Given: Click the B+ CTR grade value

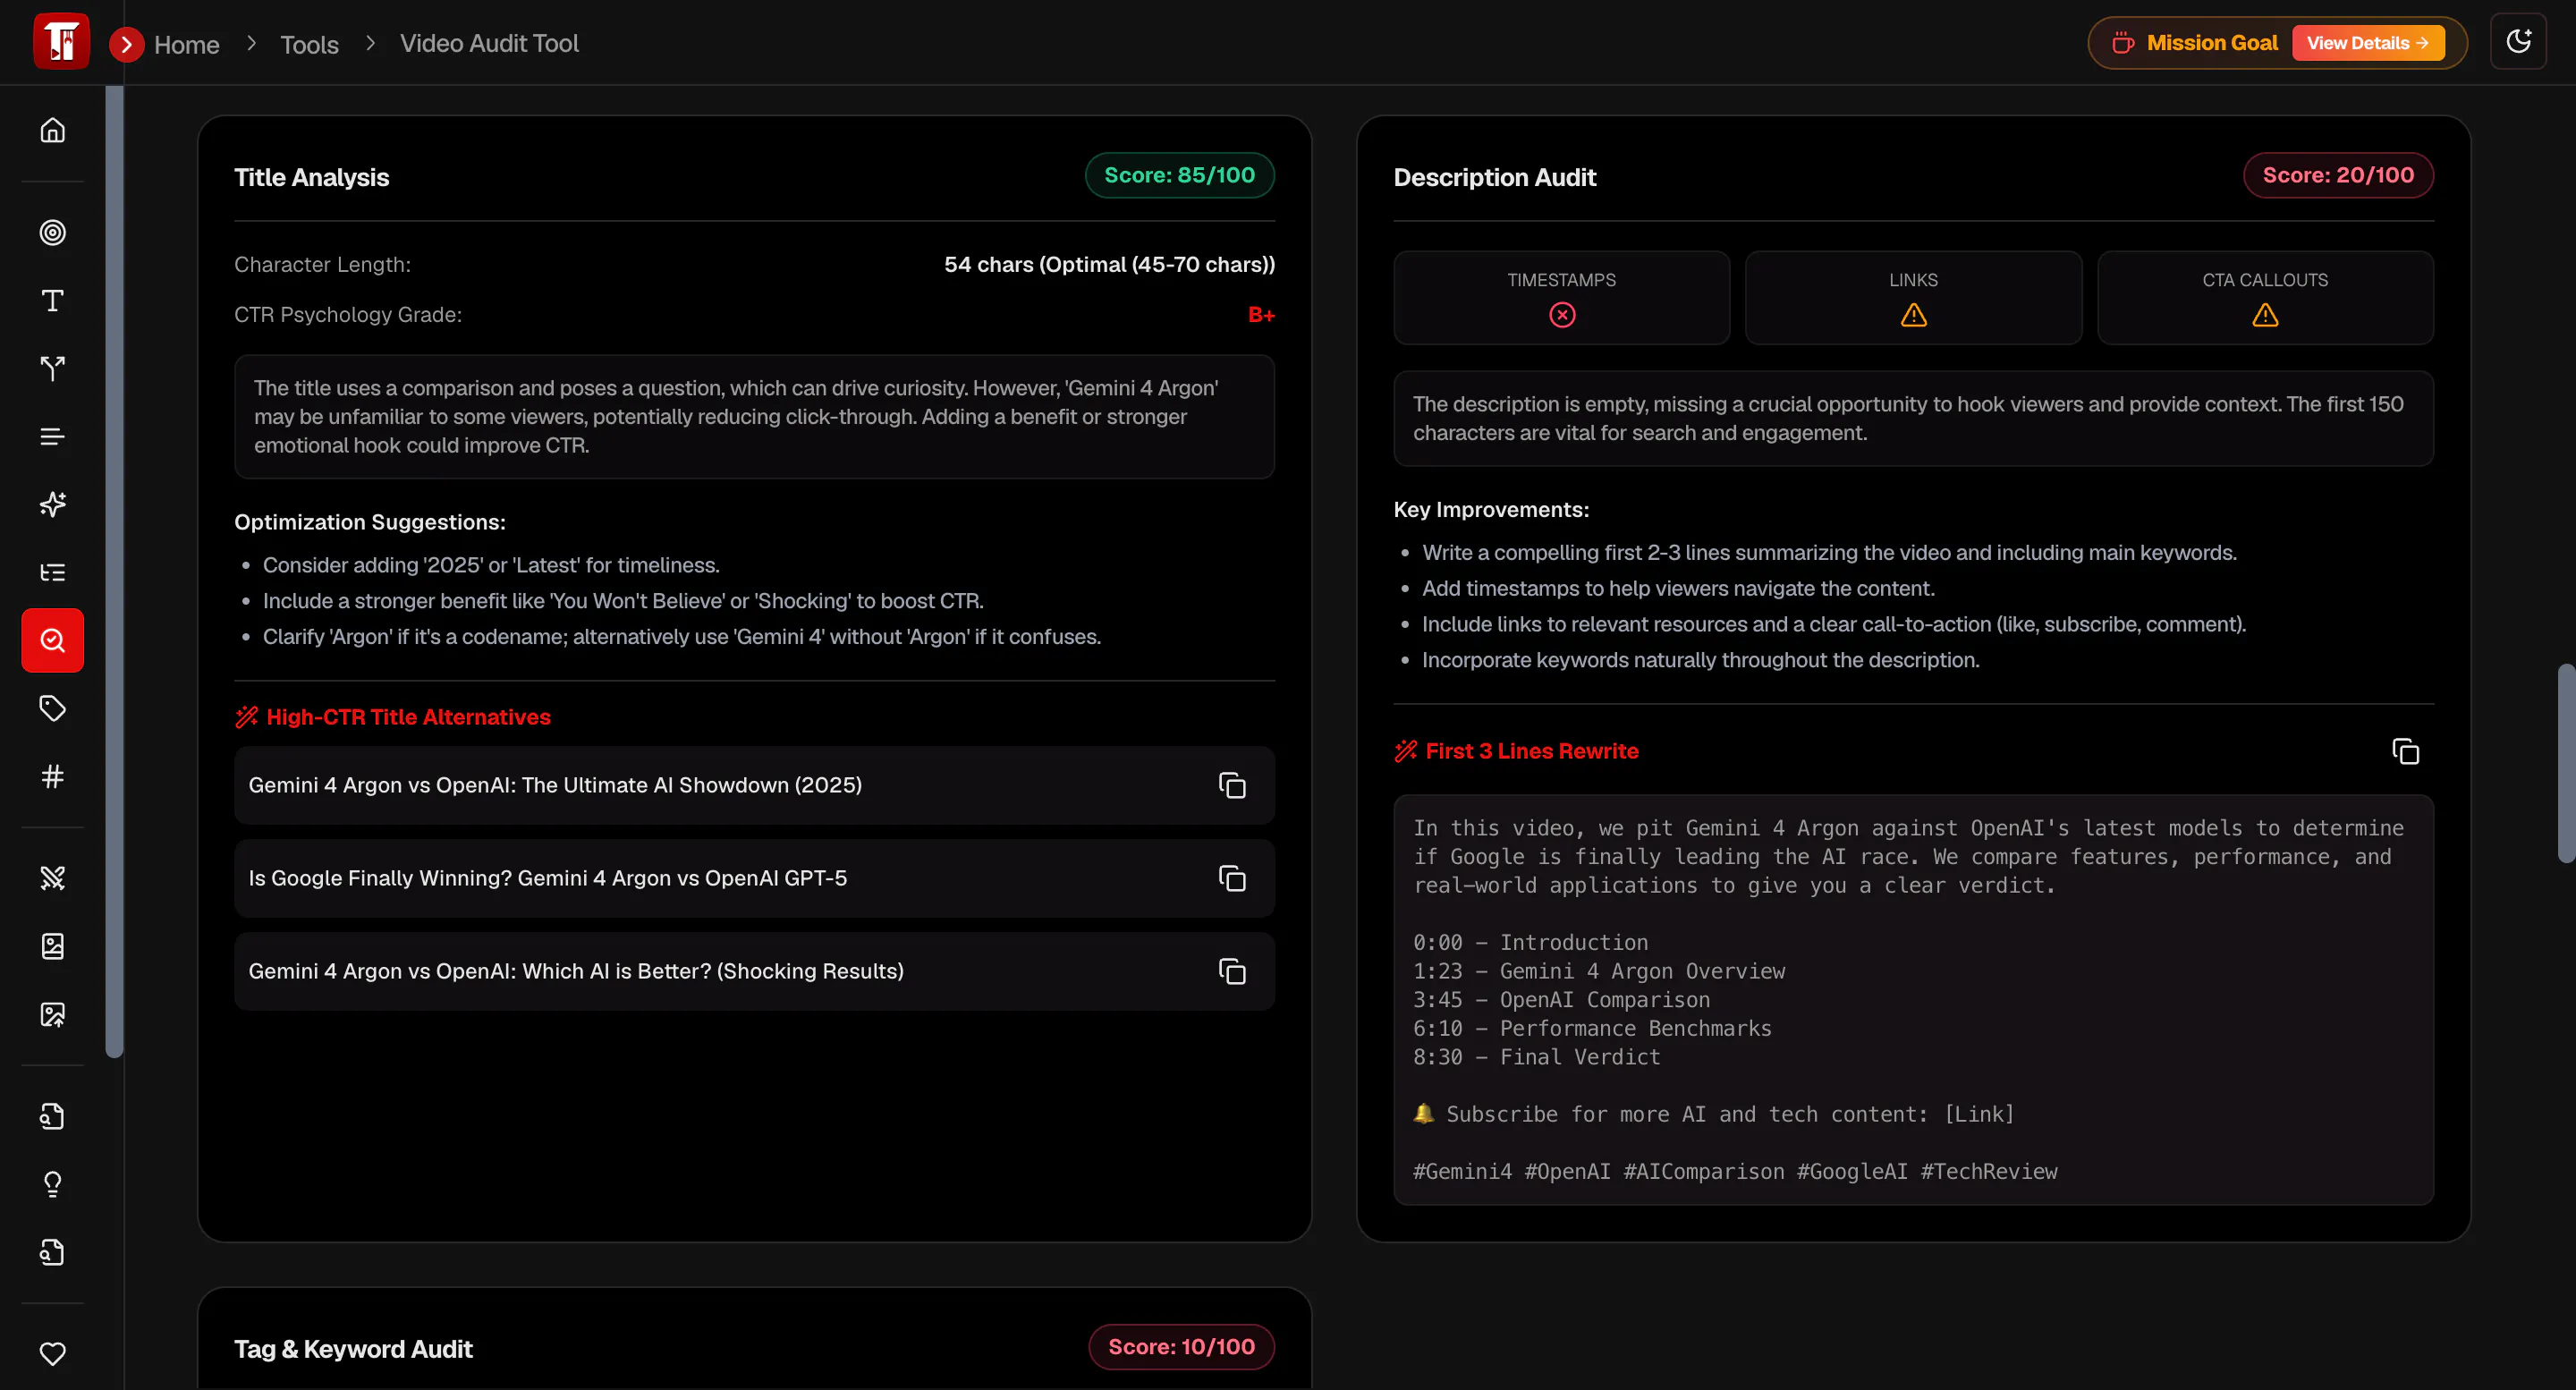Looking at the screenshot, I should [1261, 315].
